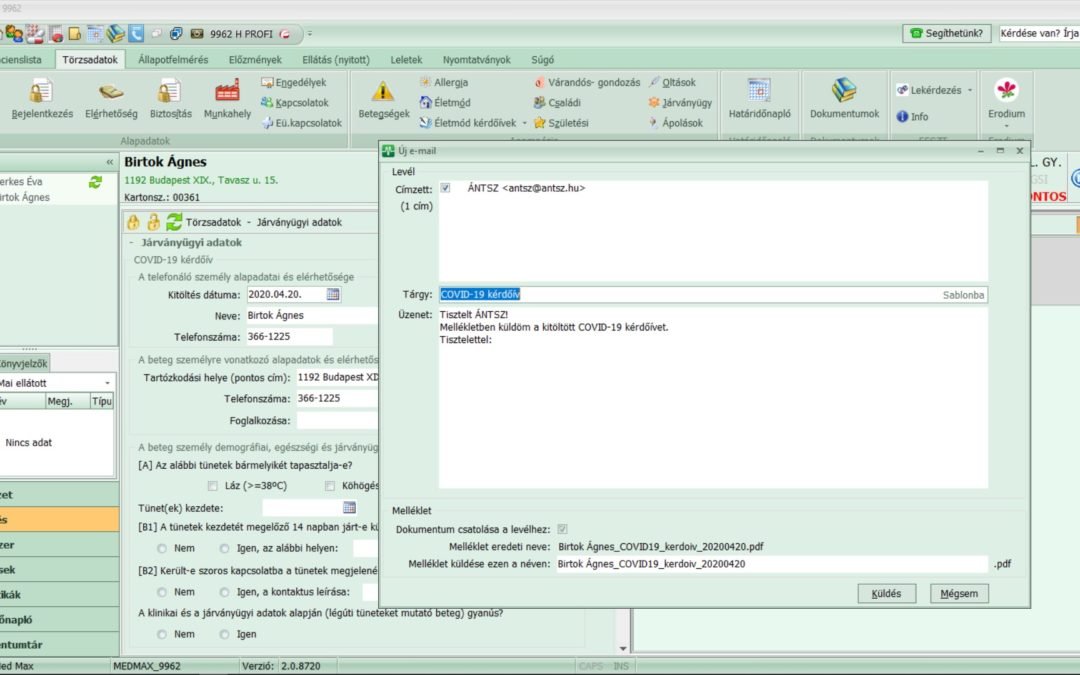Click the Segíthetünk? help button
The height and width of the screenshot is (675, 1080).
pos(946,33)
